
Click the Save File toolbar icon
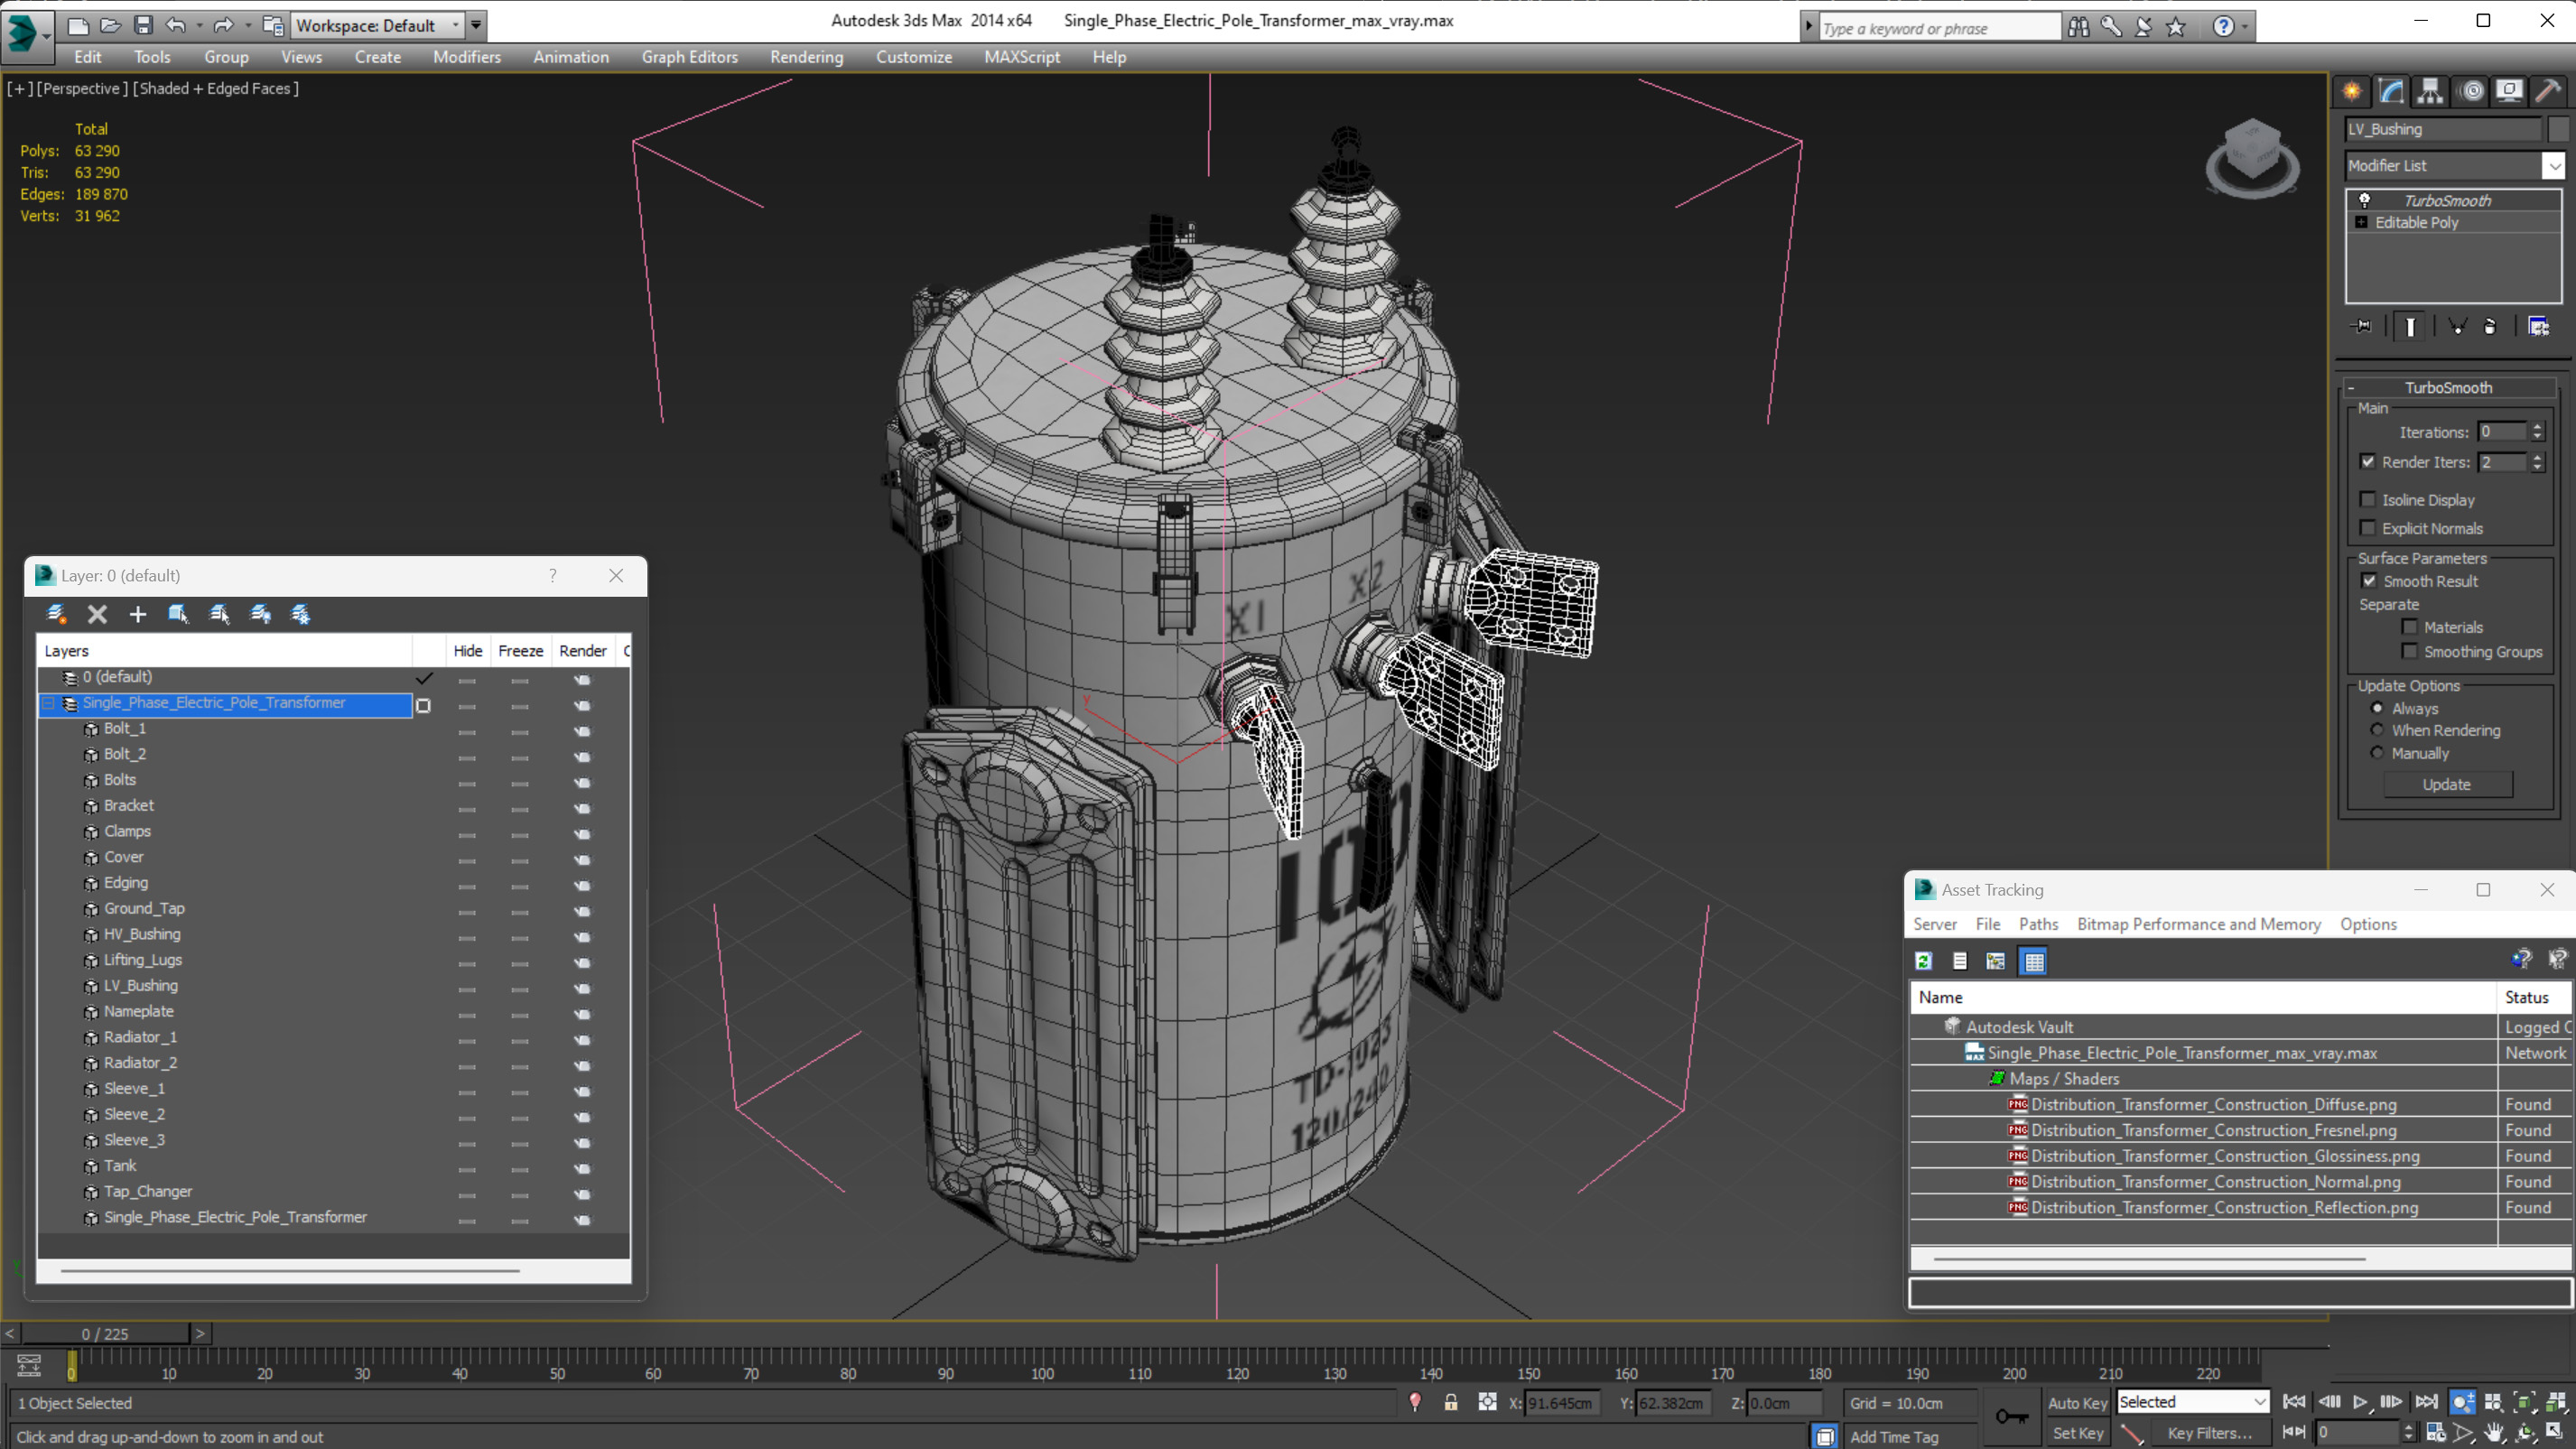coord(143,25)
